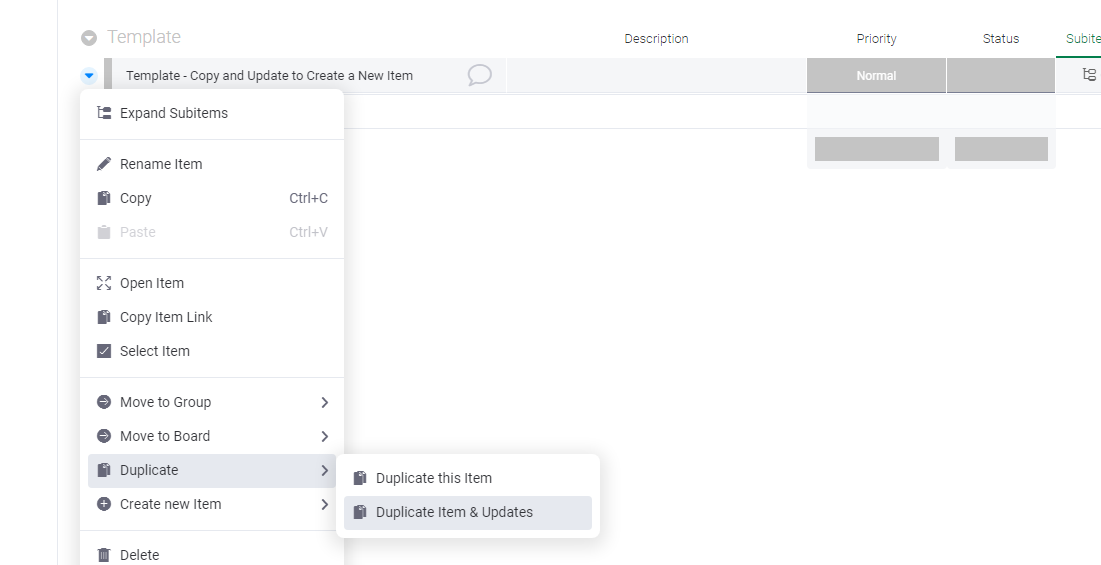Click the Normal priority cell
The image size is (1101, 565).
tap(876, 76)
